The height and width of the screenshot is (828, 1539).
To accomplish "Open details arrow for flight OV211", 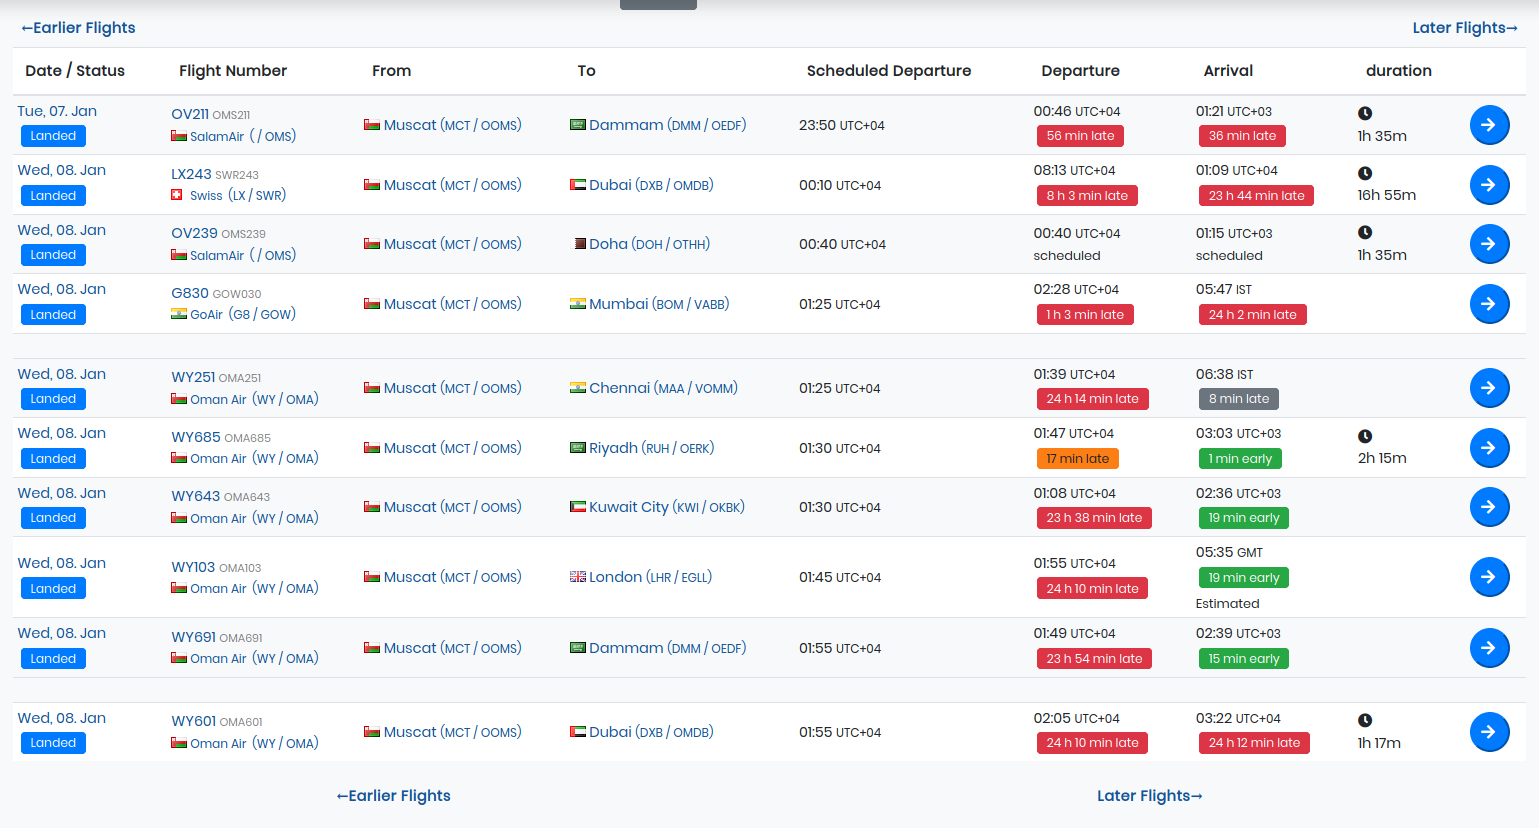I will coord(1489,125).
